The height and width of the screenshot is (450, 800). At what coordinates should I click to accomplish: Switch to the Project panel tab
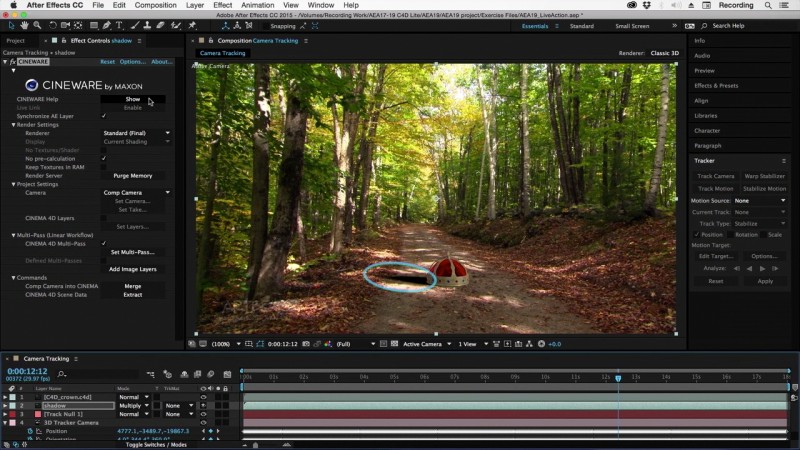15,41
